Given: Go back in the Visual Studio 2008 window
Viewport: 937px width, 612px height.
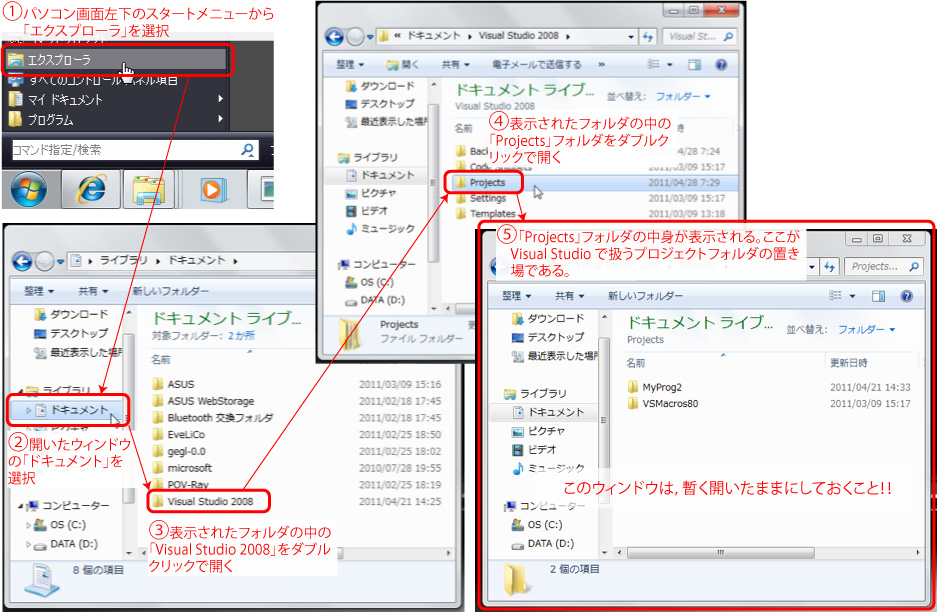Looking at the screenshot, I should point(334,37).
